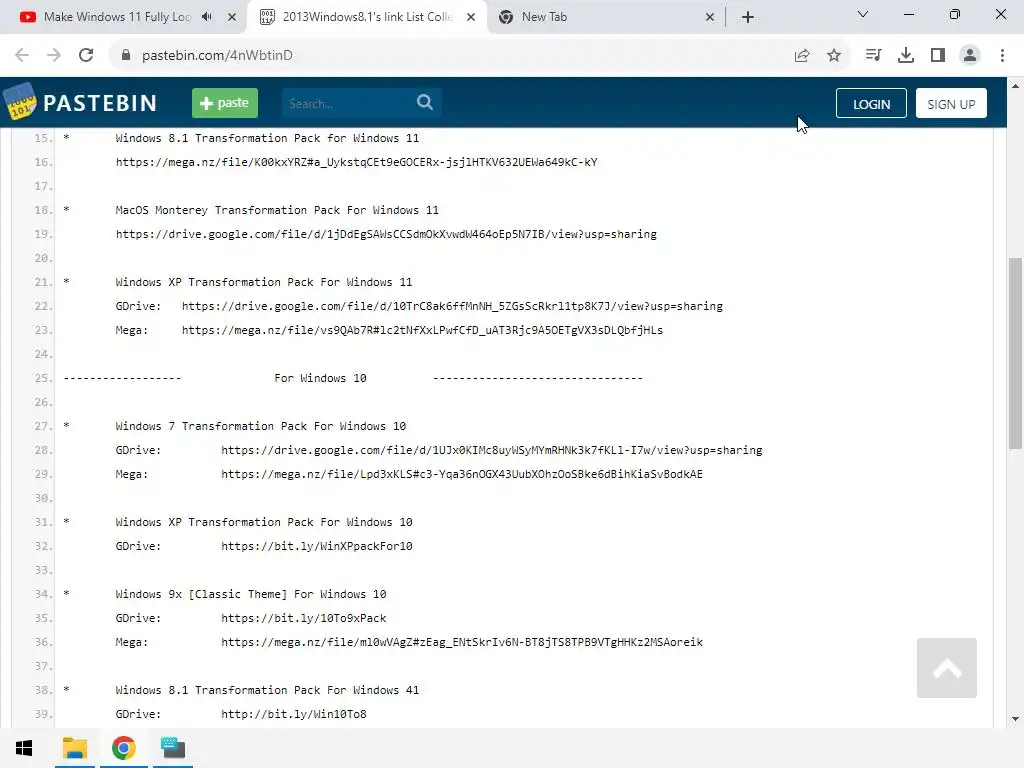
Task: Click the SIGN UP button
Action: [x=951, y=103]
